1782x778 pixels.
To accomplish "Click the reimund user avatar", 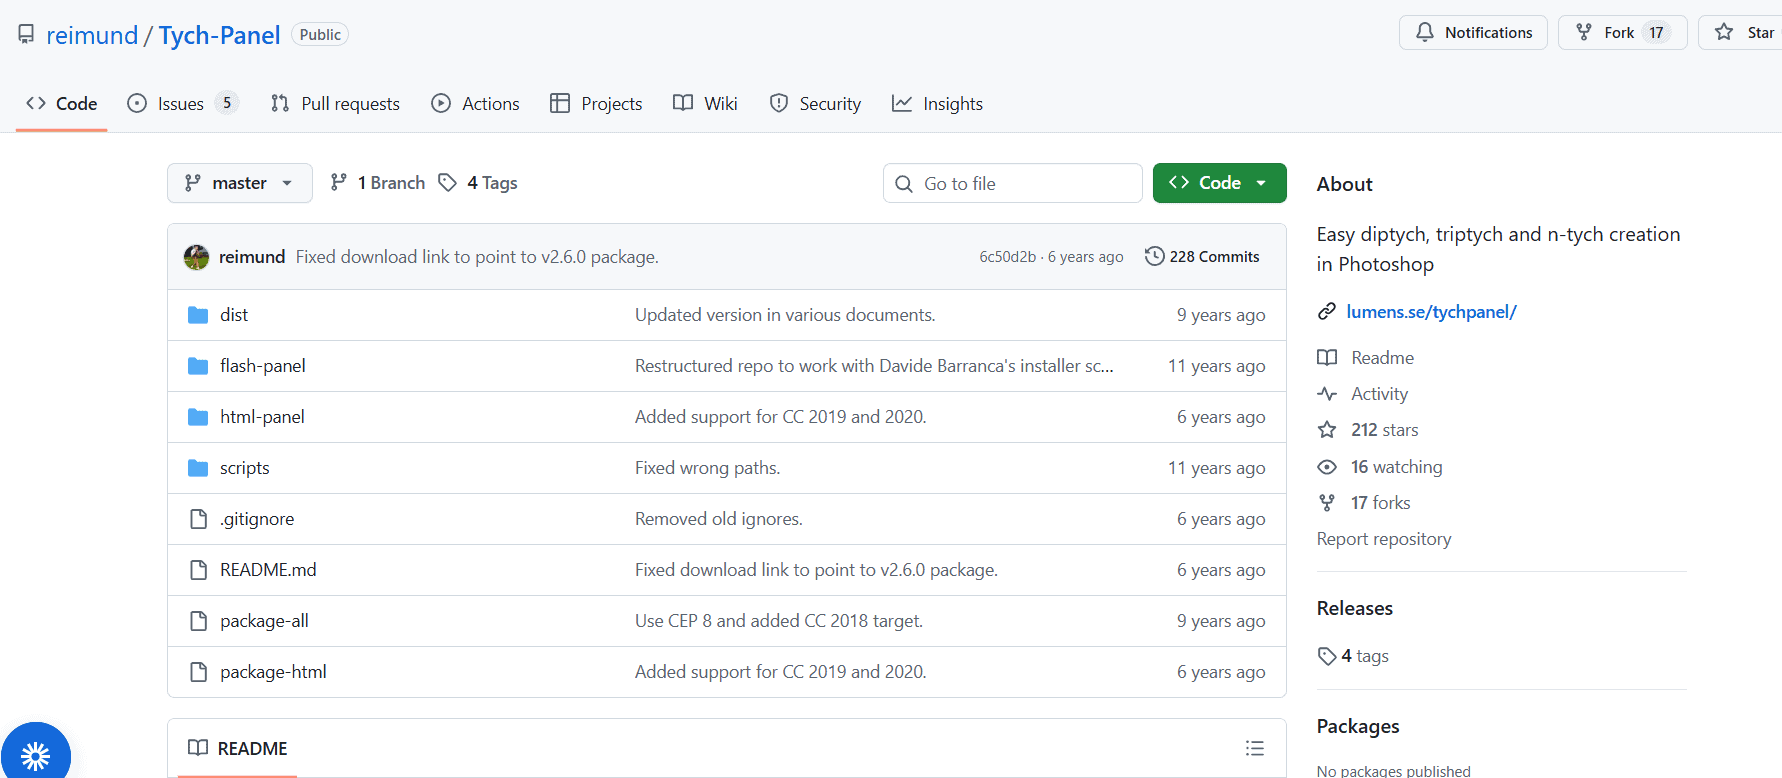I will 196,257.
